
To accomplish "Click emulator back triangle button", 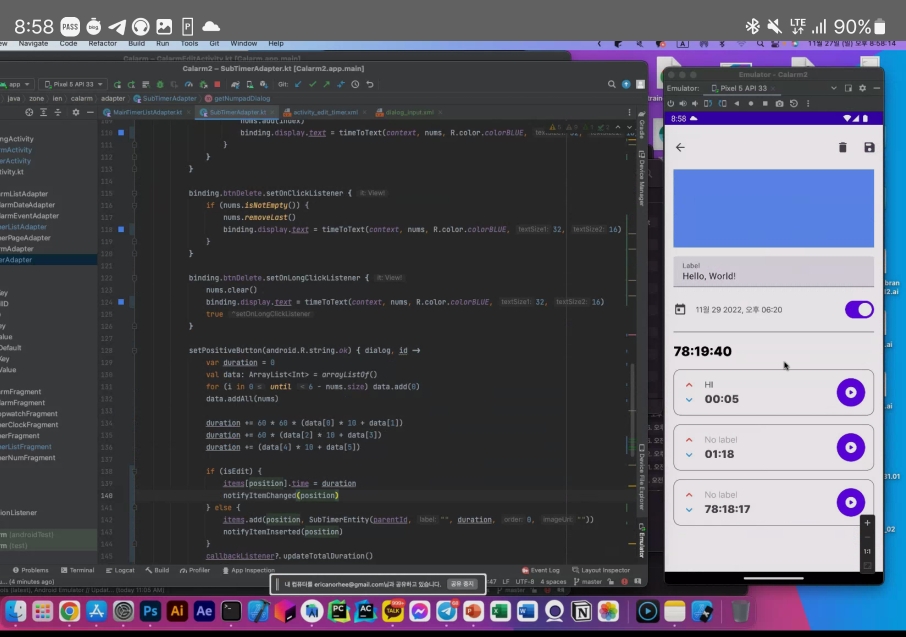I will pos(737,103).
